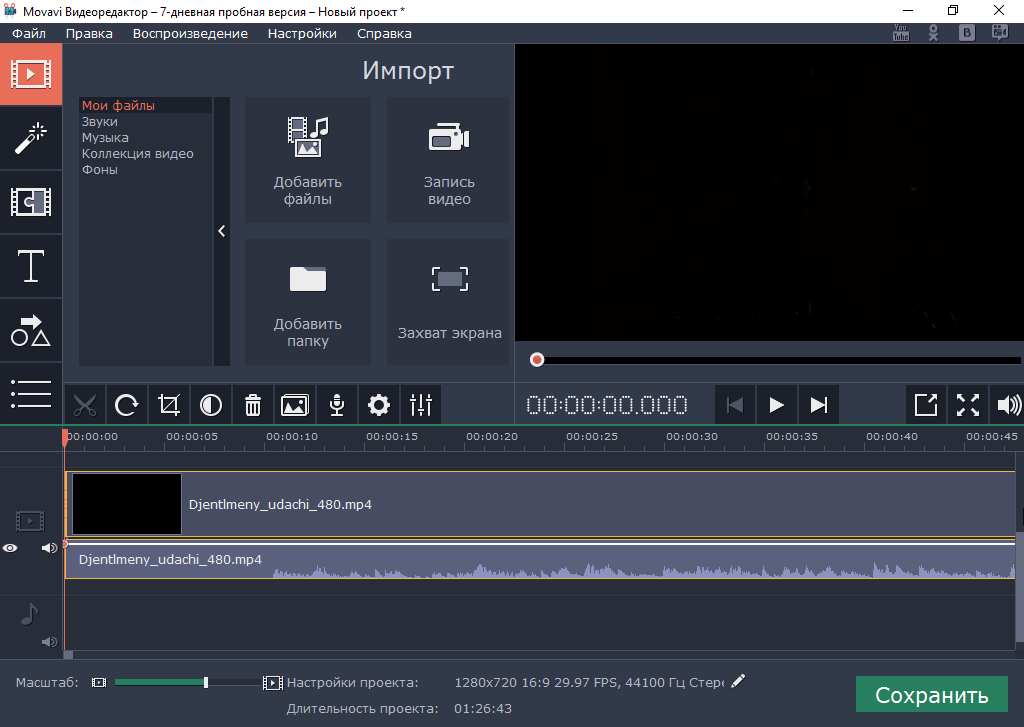
Task: Click the 1280x720 16:9 project settings text
Action: [588, 683]
